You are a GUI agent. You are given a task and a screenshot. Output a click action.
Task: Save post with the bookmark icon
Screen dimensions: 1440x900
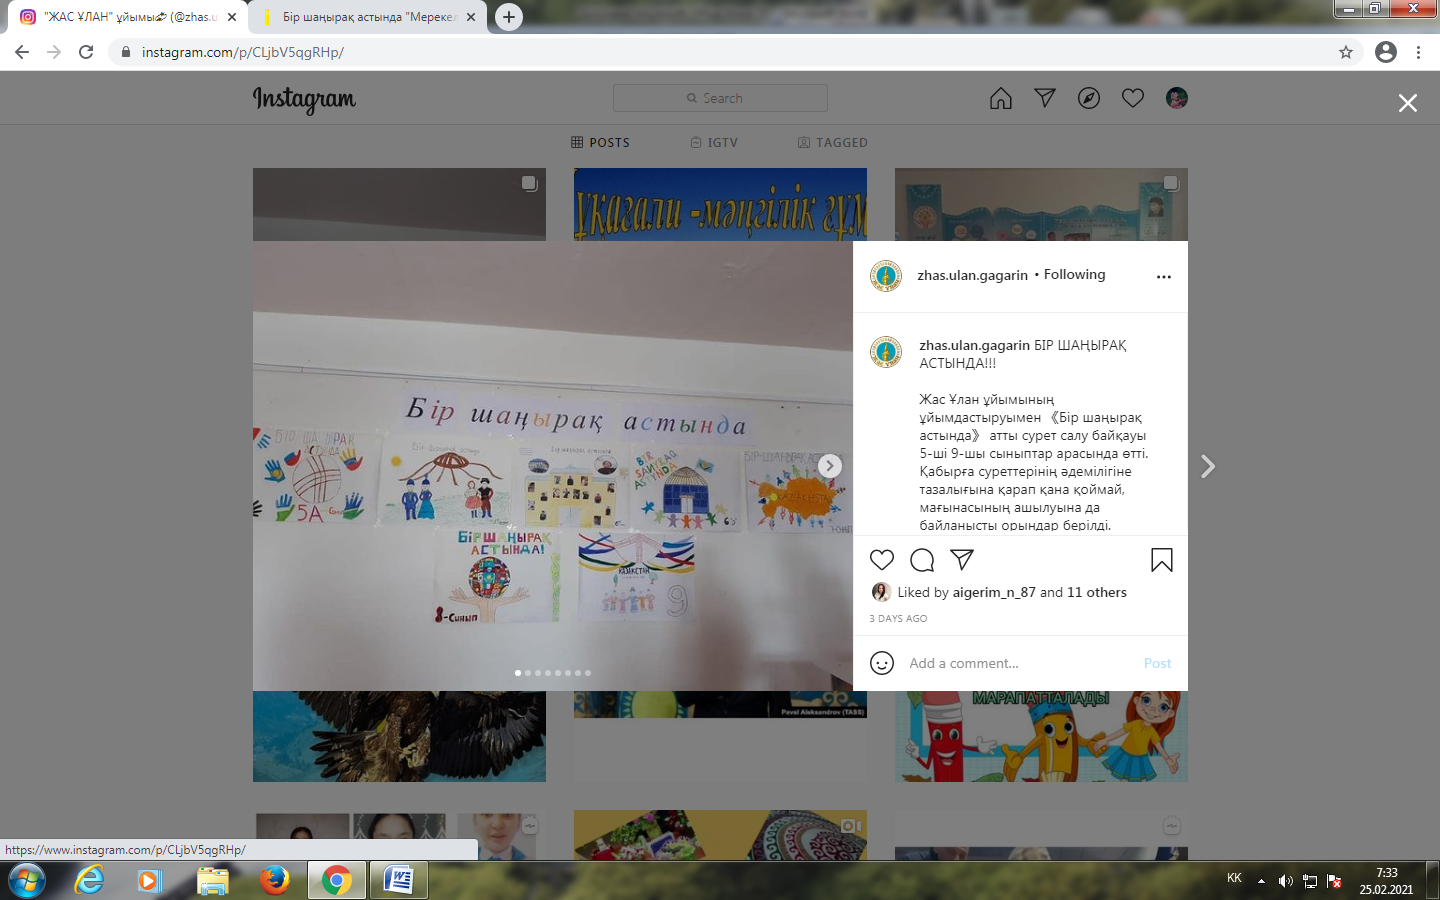click(1161, 560)
